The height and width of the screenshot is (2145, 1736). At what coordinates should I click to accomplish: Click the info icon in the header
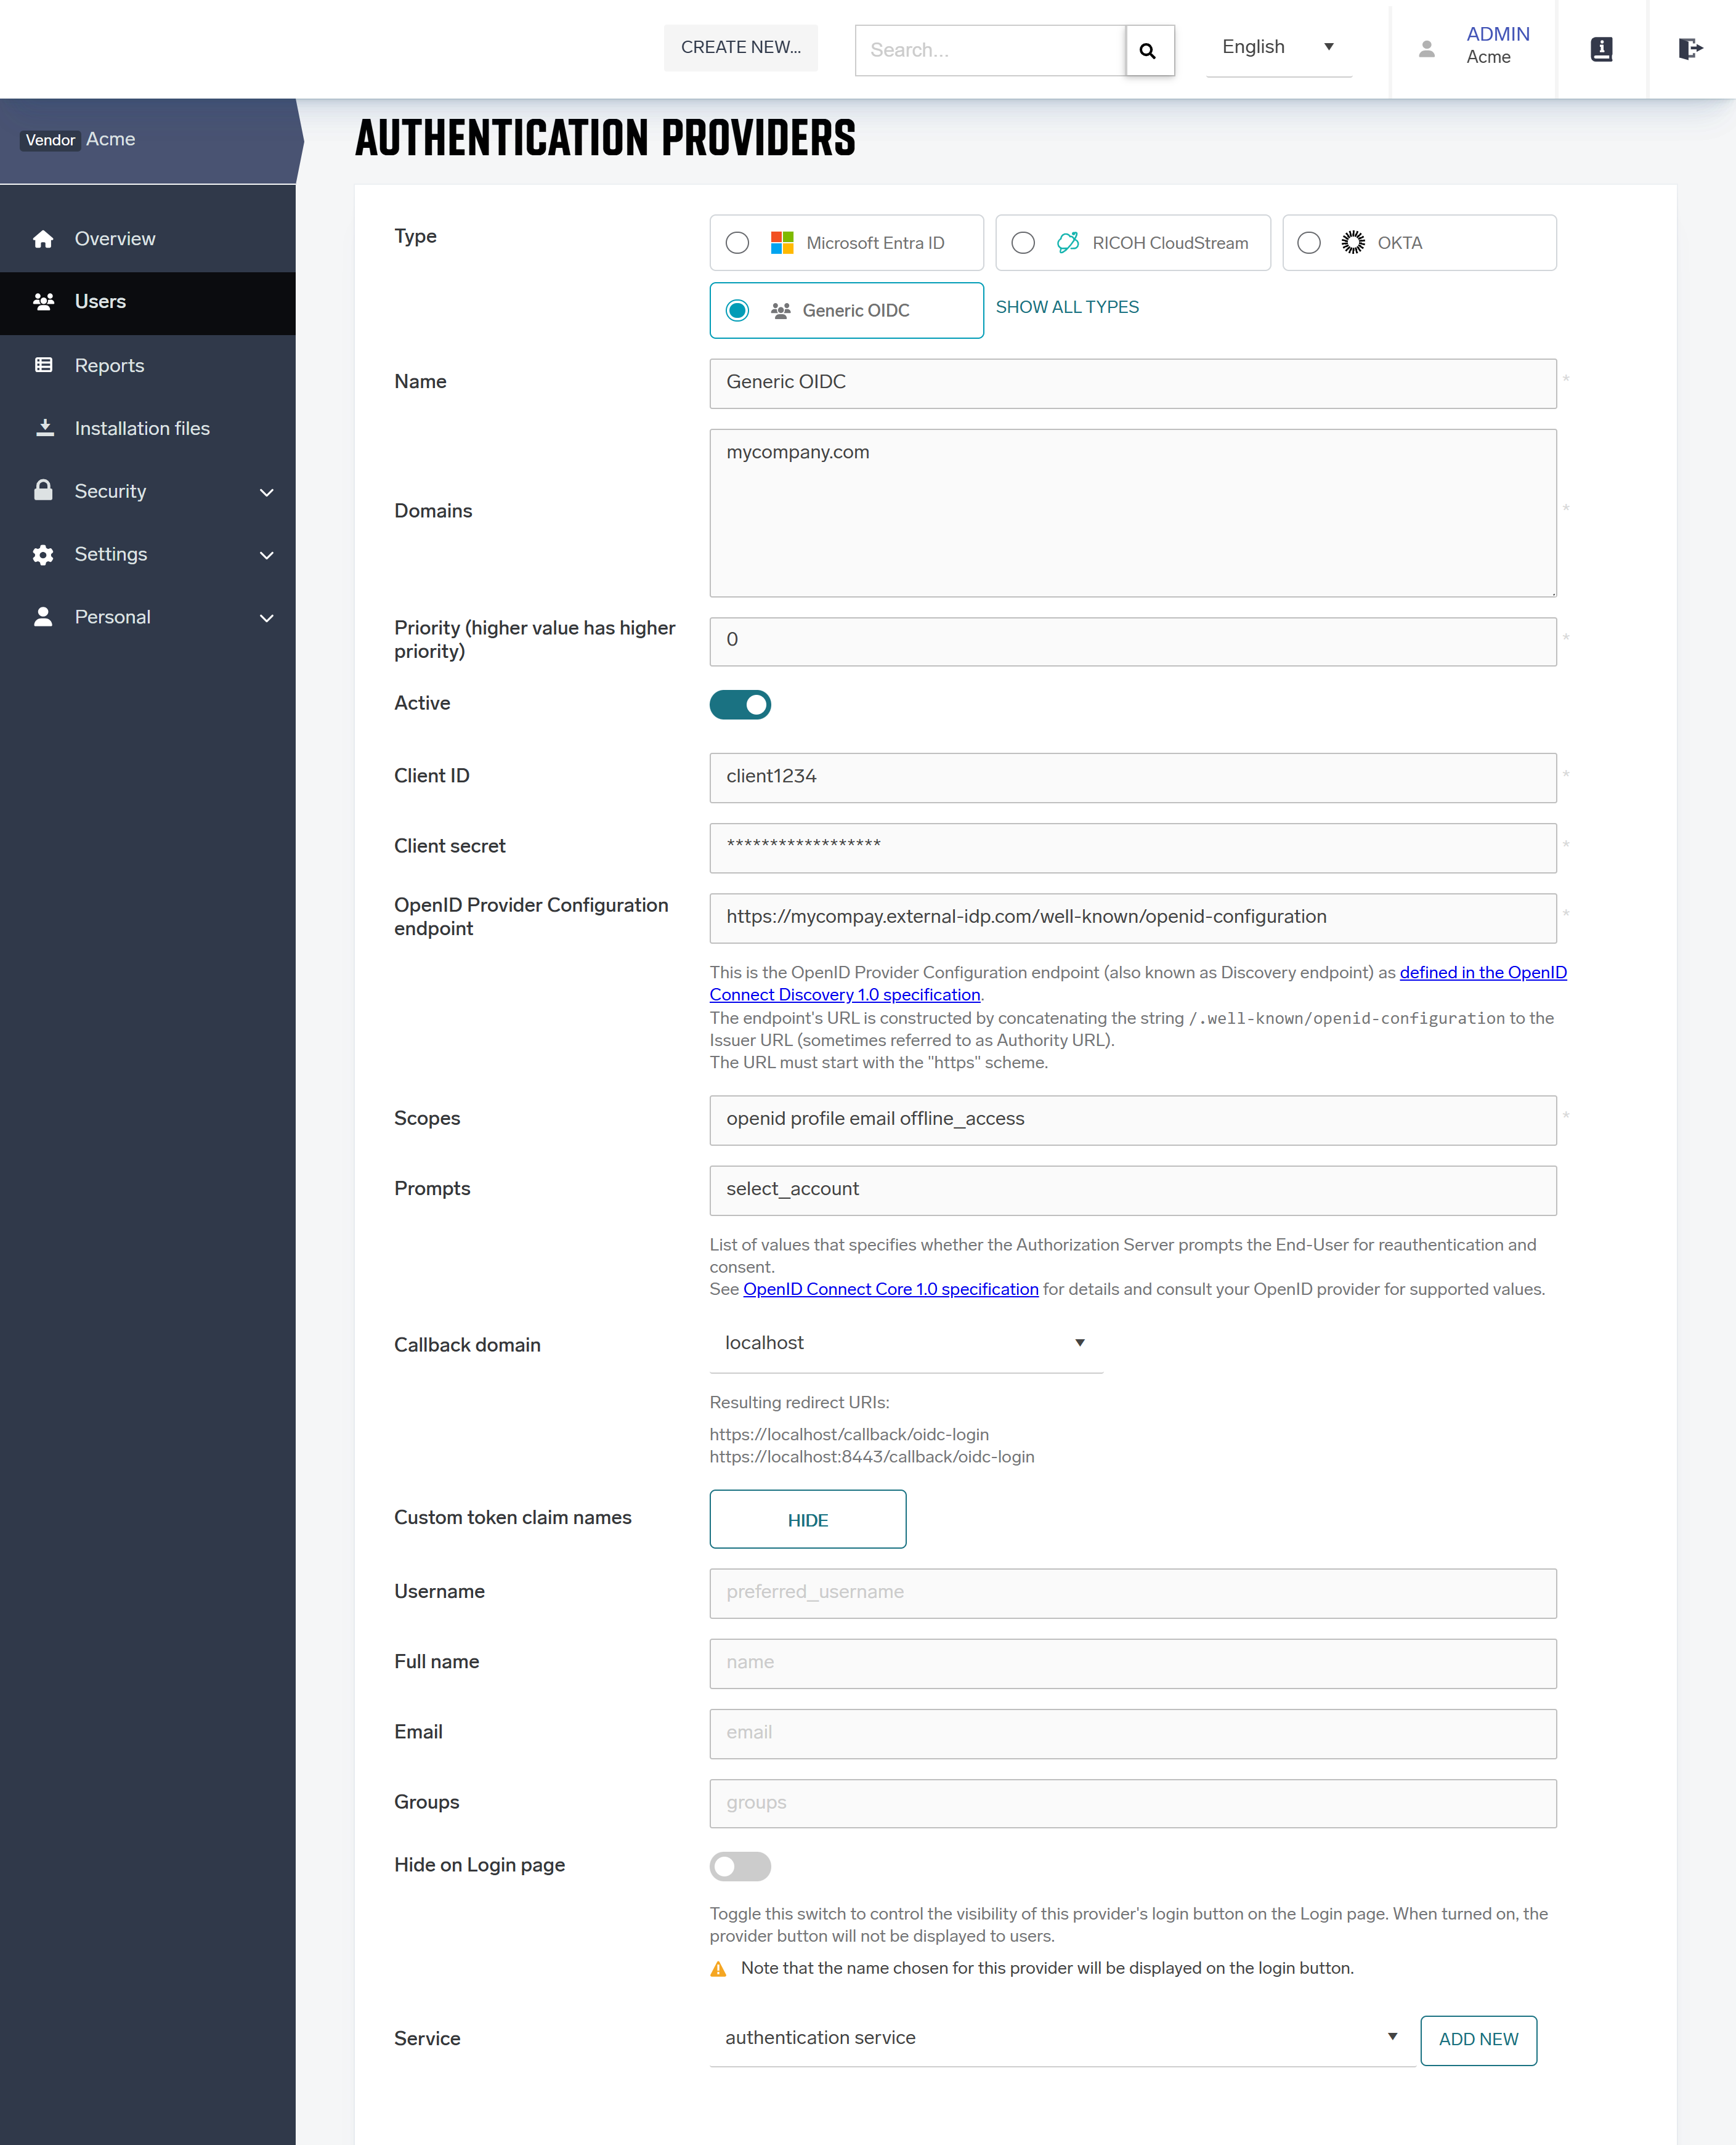coord(1600,48)
